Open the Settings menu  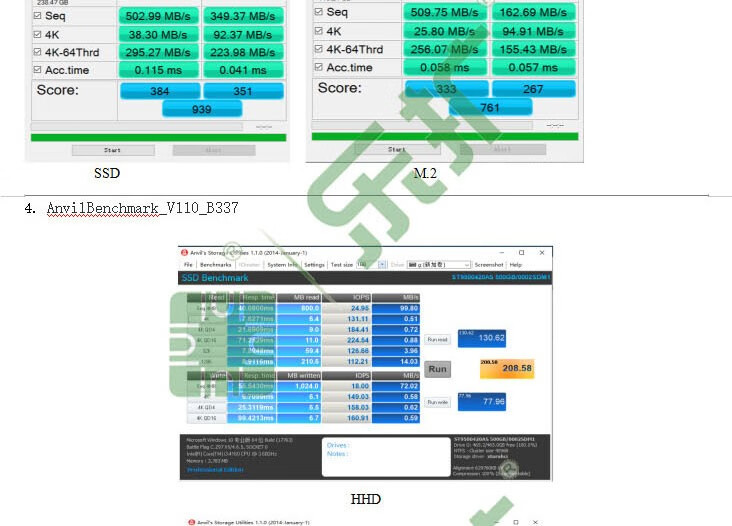tap(314, 265)
